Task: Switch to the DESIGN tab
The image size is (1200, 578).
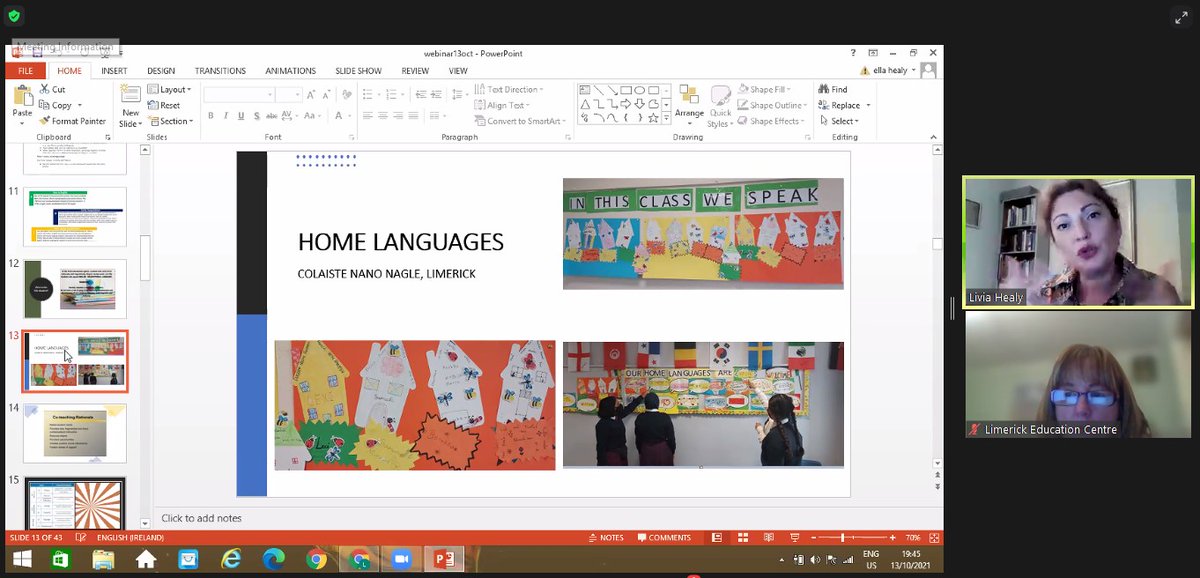Action: pos(161,71)
